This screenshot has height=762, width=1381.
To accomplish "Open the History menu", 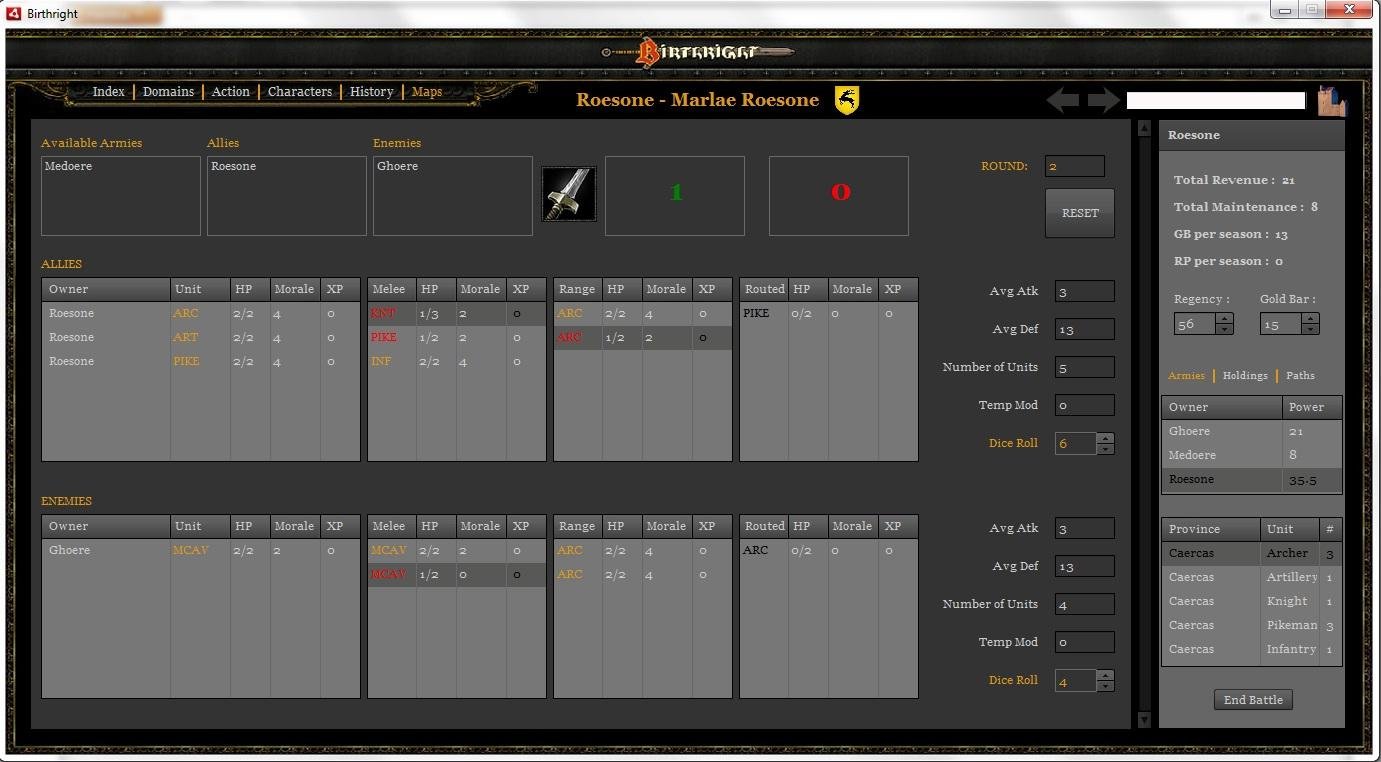I will tap(371, 92).
